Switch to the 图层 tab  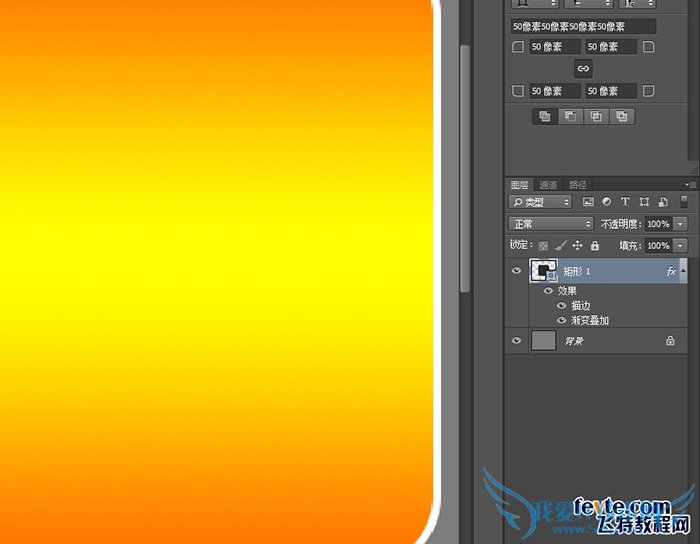[519, 185]
